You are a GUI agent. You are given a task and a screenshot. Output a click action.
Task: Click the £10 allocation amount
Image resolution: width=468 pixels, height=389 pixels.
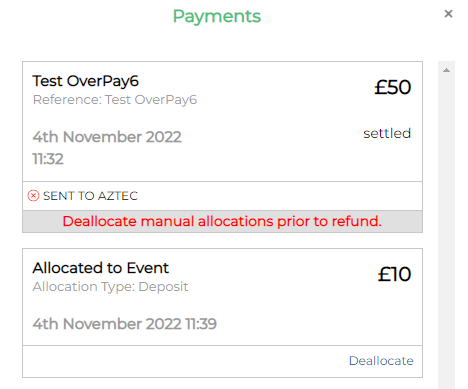pos(394,274)
